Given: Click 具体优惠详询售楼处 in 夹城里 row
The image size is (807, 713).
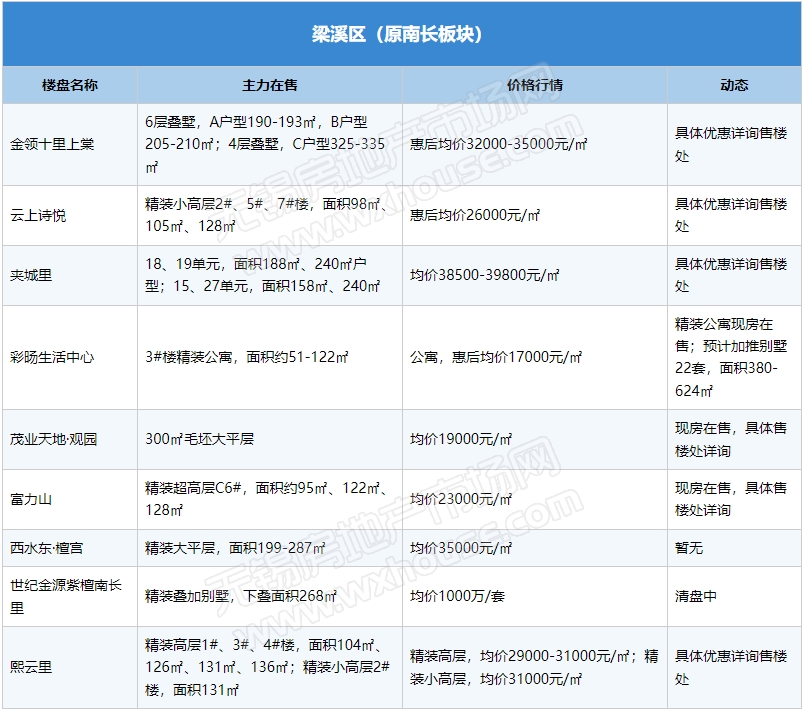Looking at the screenshot, I should [731, 275].
